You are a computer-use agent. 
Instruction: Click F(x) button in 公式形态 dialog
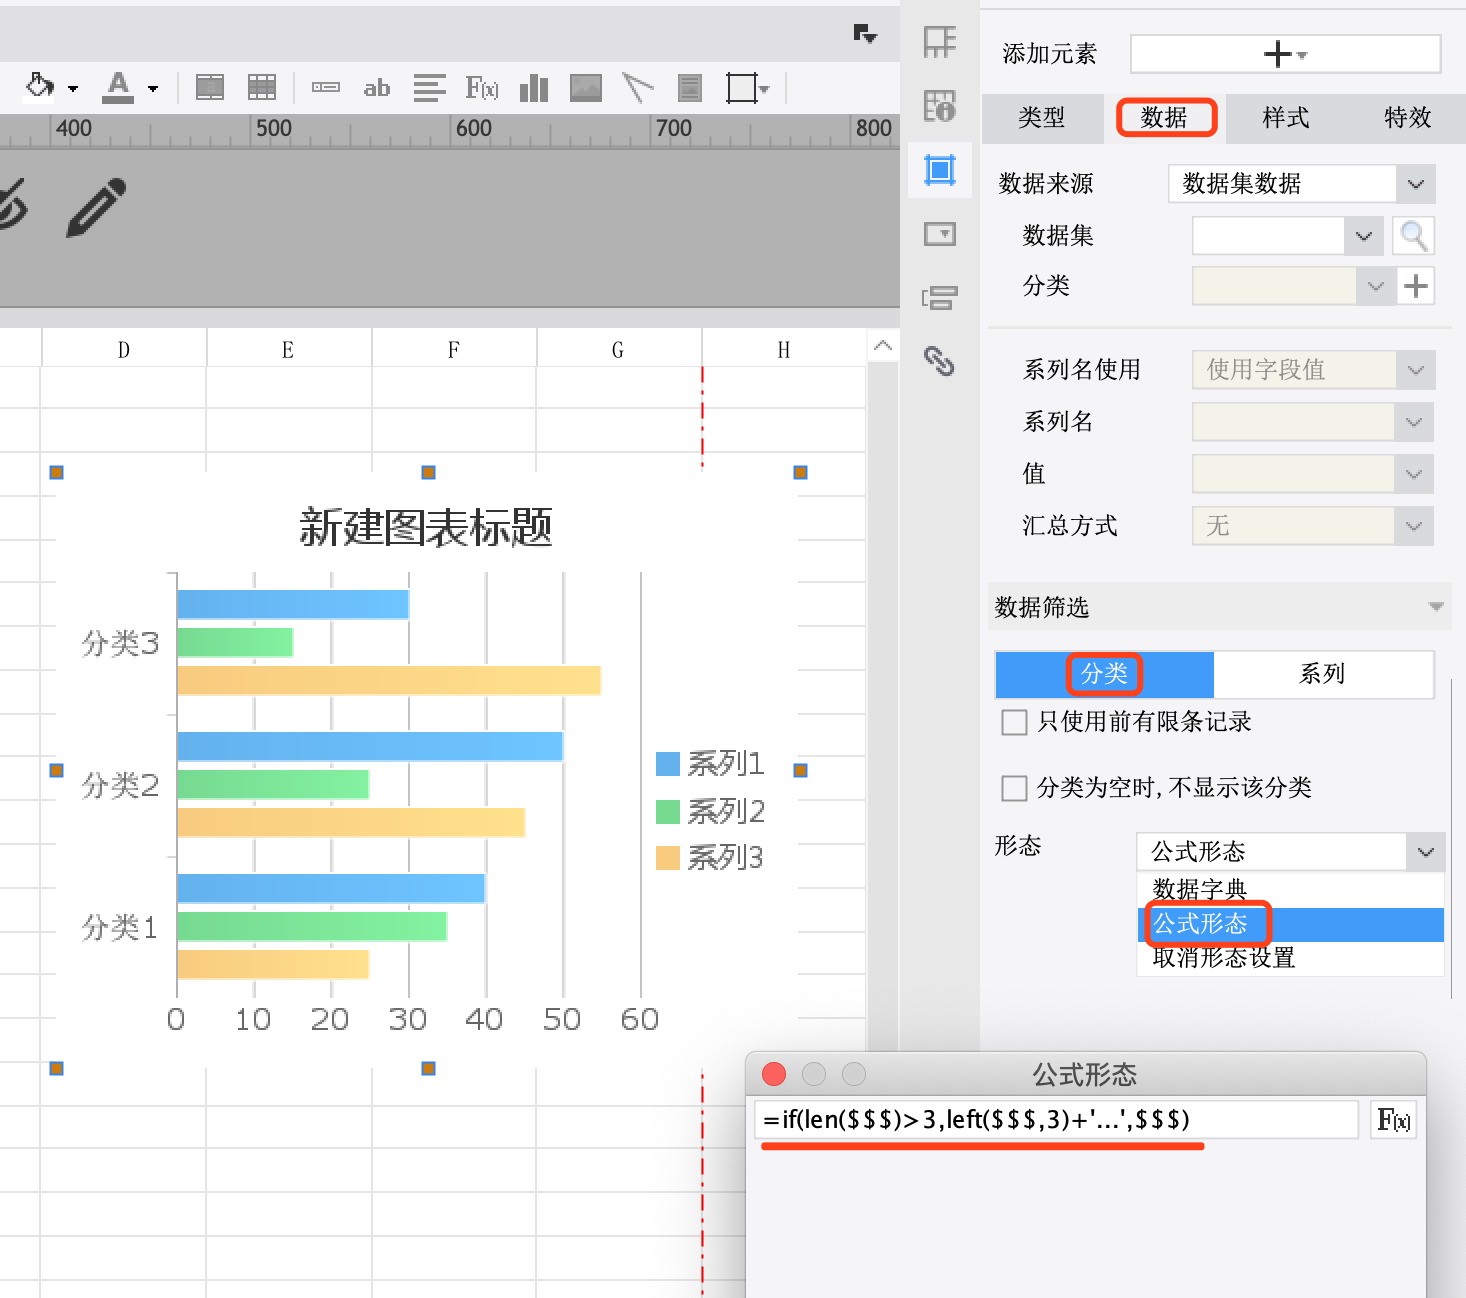(x=1393, y=1120)
